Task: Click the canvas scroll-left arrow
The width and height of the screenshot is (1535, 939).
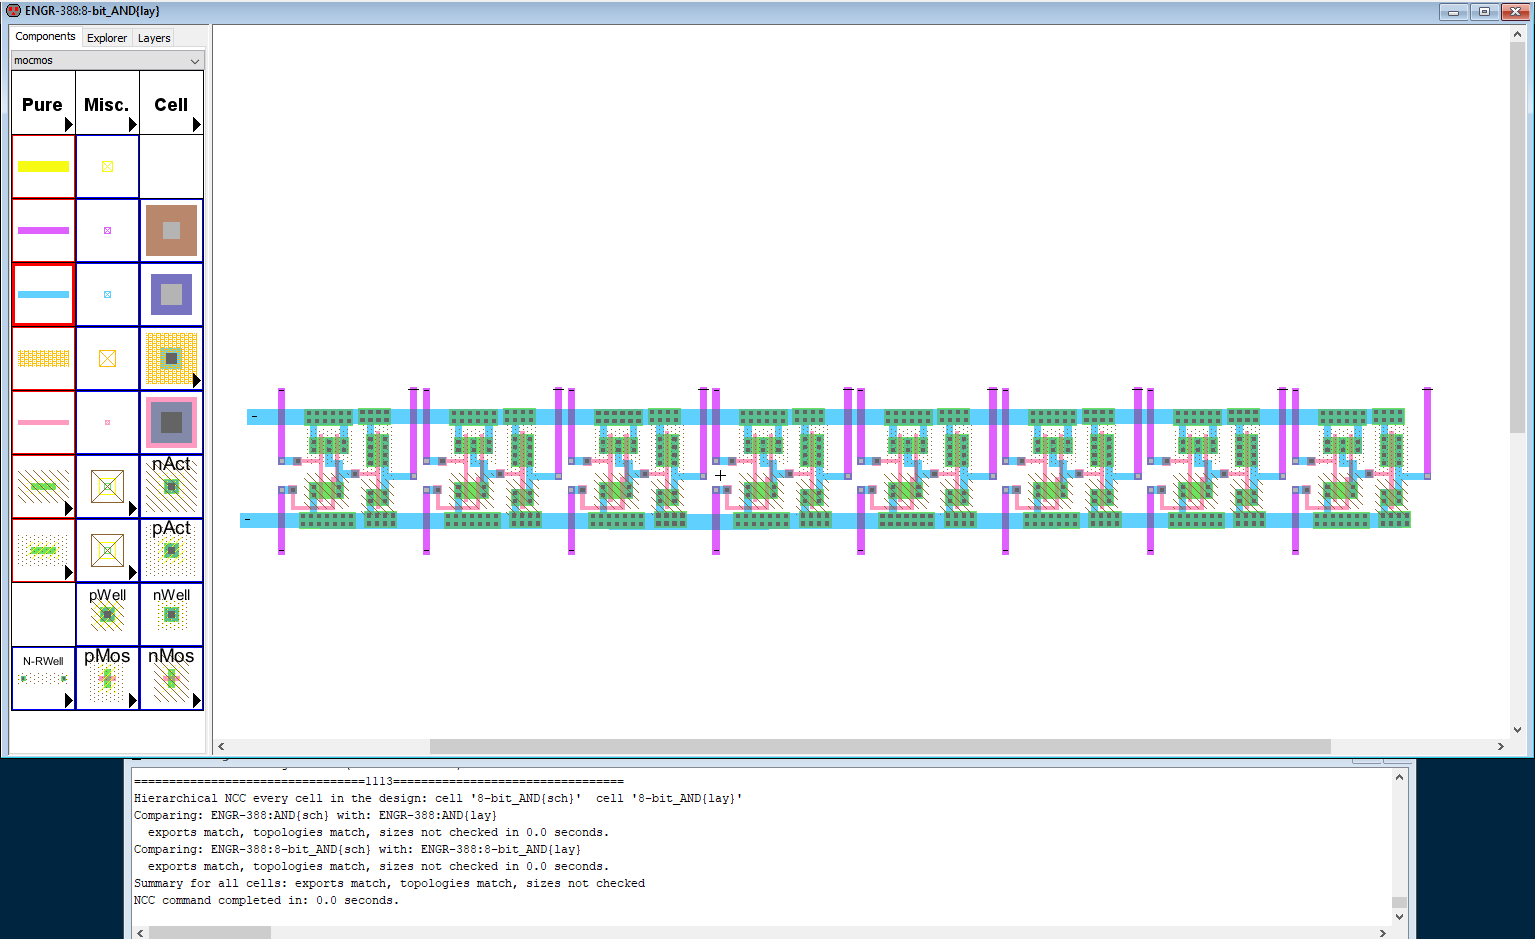Action: [221, 746]
